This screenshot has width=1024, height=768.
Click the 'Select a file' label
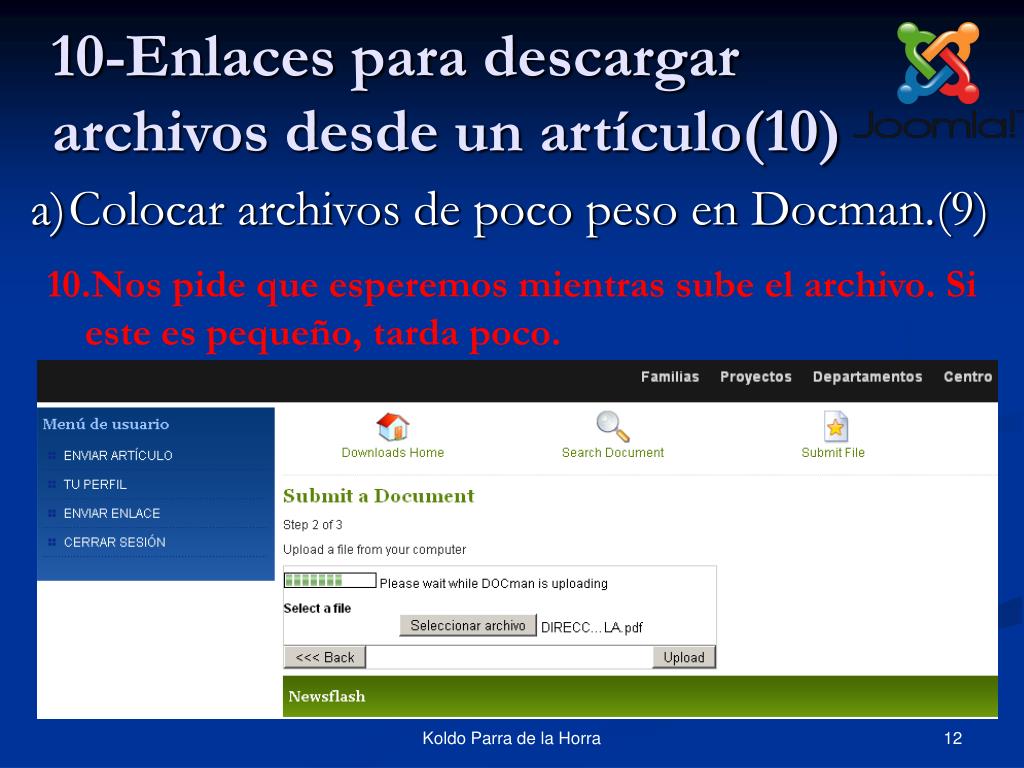point(317,608)
